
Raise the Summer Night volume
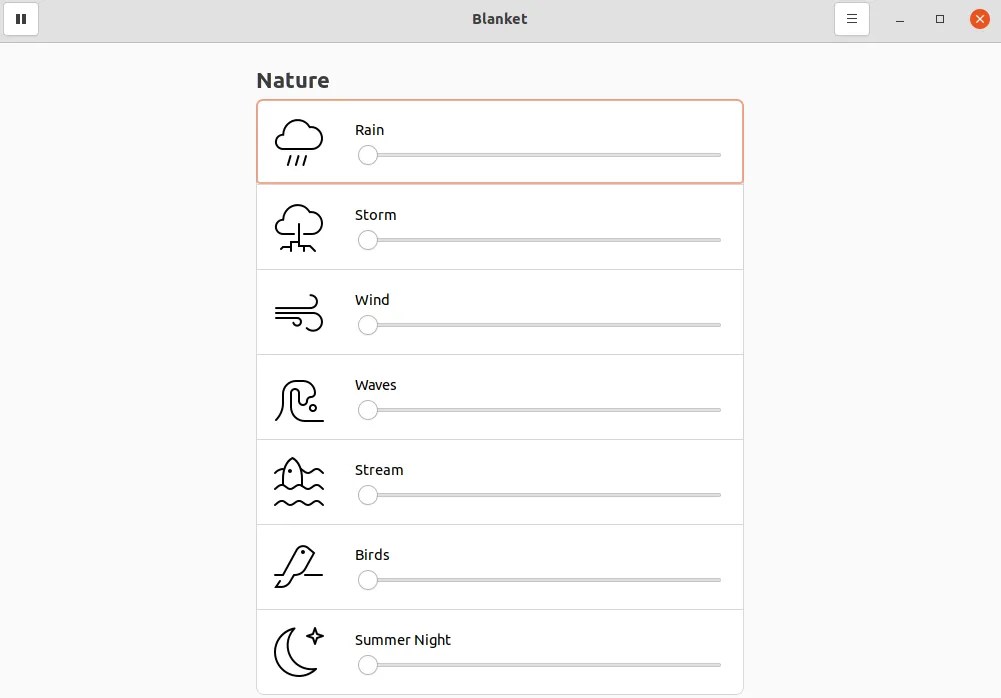click(x=540, y=665)
